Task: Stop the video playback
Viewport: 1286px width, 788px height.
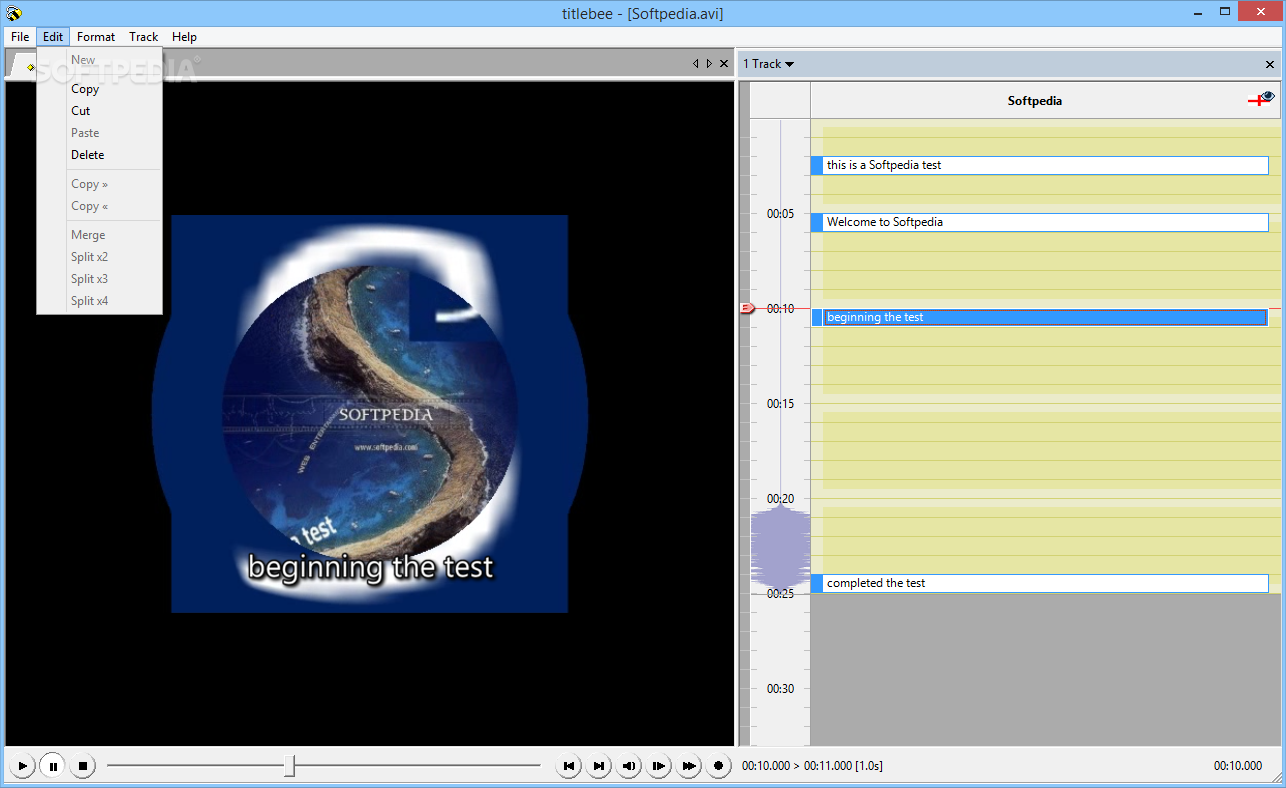Action: coord(83,766)
